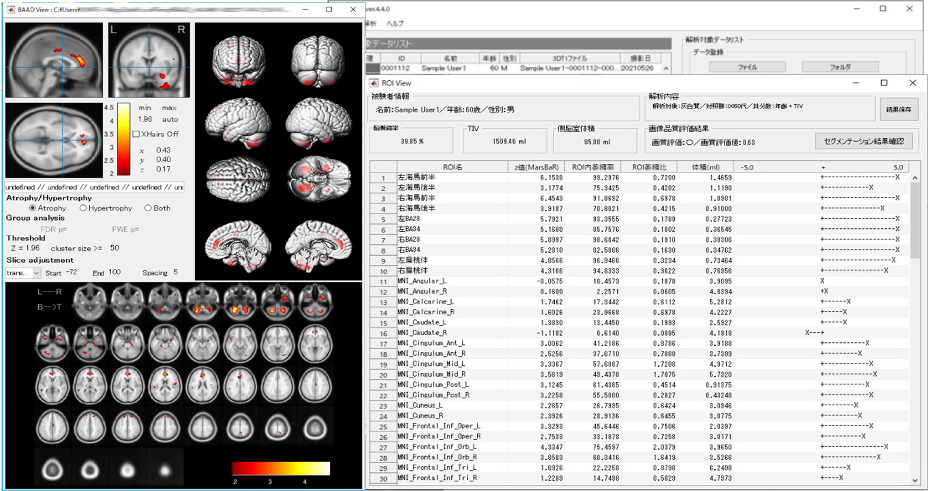Choose the Both radio option

click(149, 208)
